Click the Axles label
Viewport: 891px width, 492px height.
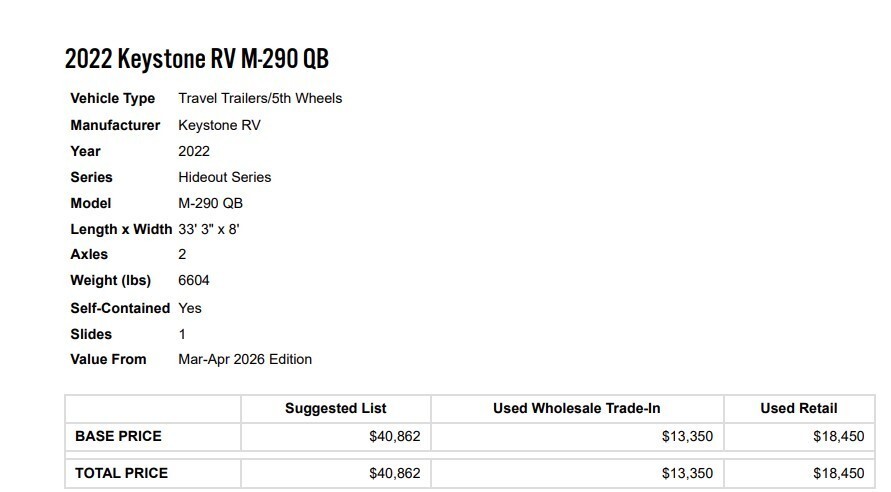coord(89,254)
